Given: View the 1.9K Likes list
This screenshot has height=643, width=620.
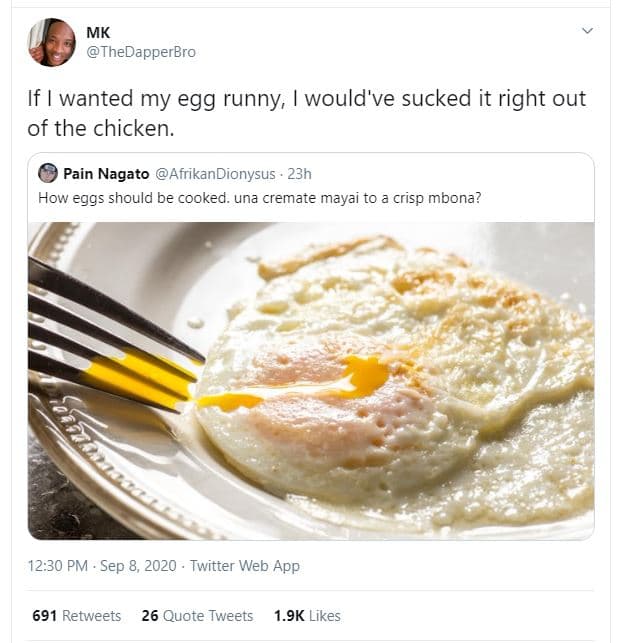Looking at the screenshot, I should click(307, 616).
